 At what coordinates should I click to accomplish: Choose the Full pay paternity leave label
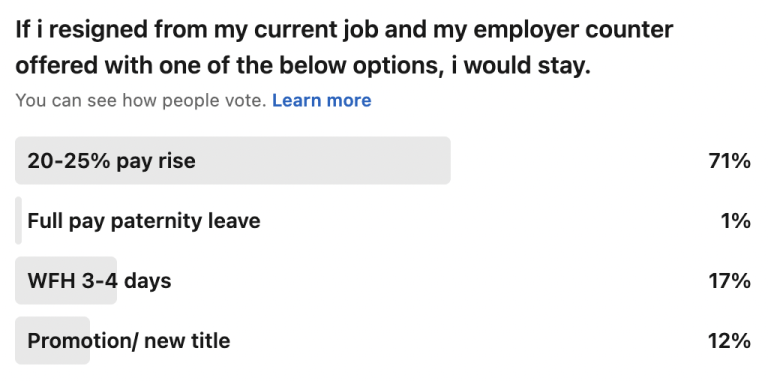tap(144, 221)
